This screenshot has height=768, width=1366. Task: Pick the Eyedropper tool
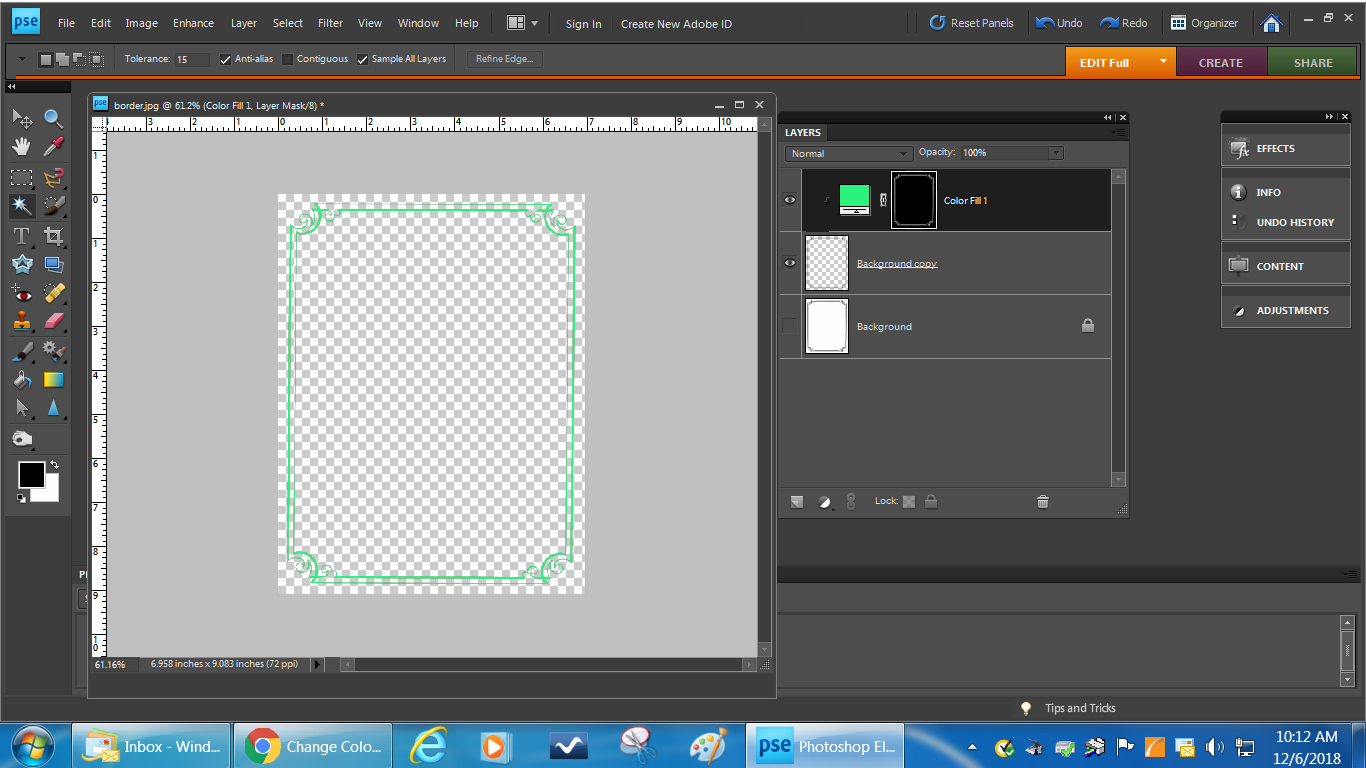point(53,147)
